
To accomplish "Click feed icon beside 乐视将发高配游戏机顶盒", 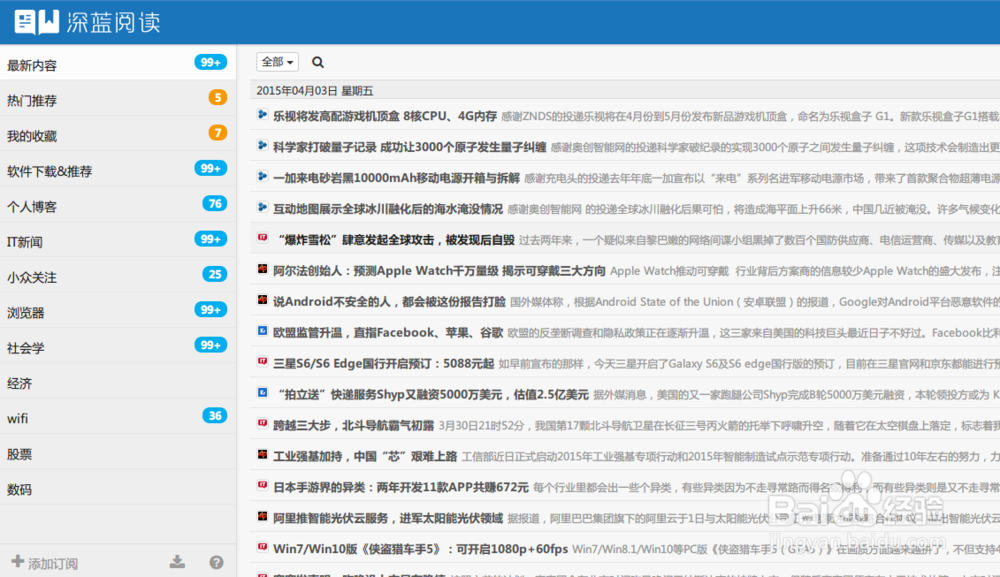I will 262,115.
